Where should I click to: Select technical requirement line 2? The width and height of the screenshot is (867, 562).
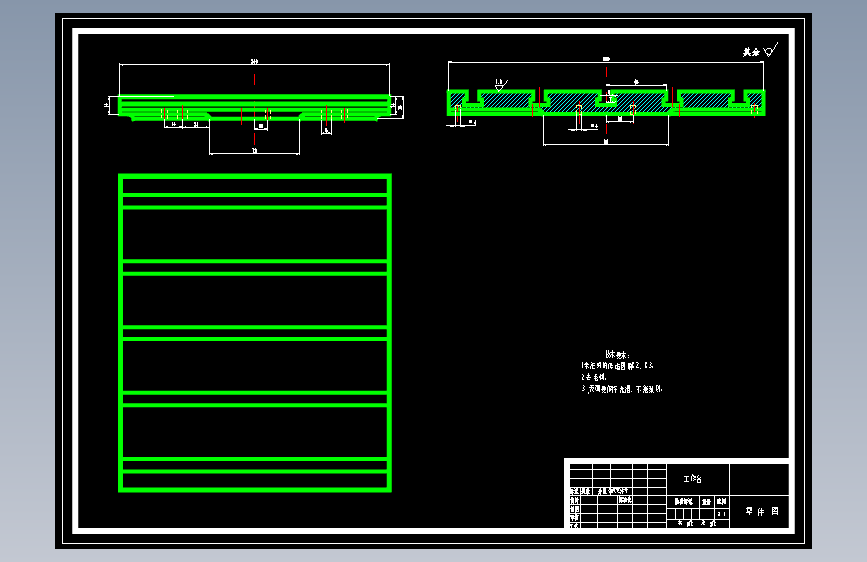pyautogui.click(x=593, y=377)
